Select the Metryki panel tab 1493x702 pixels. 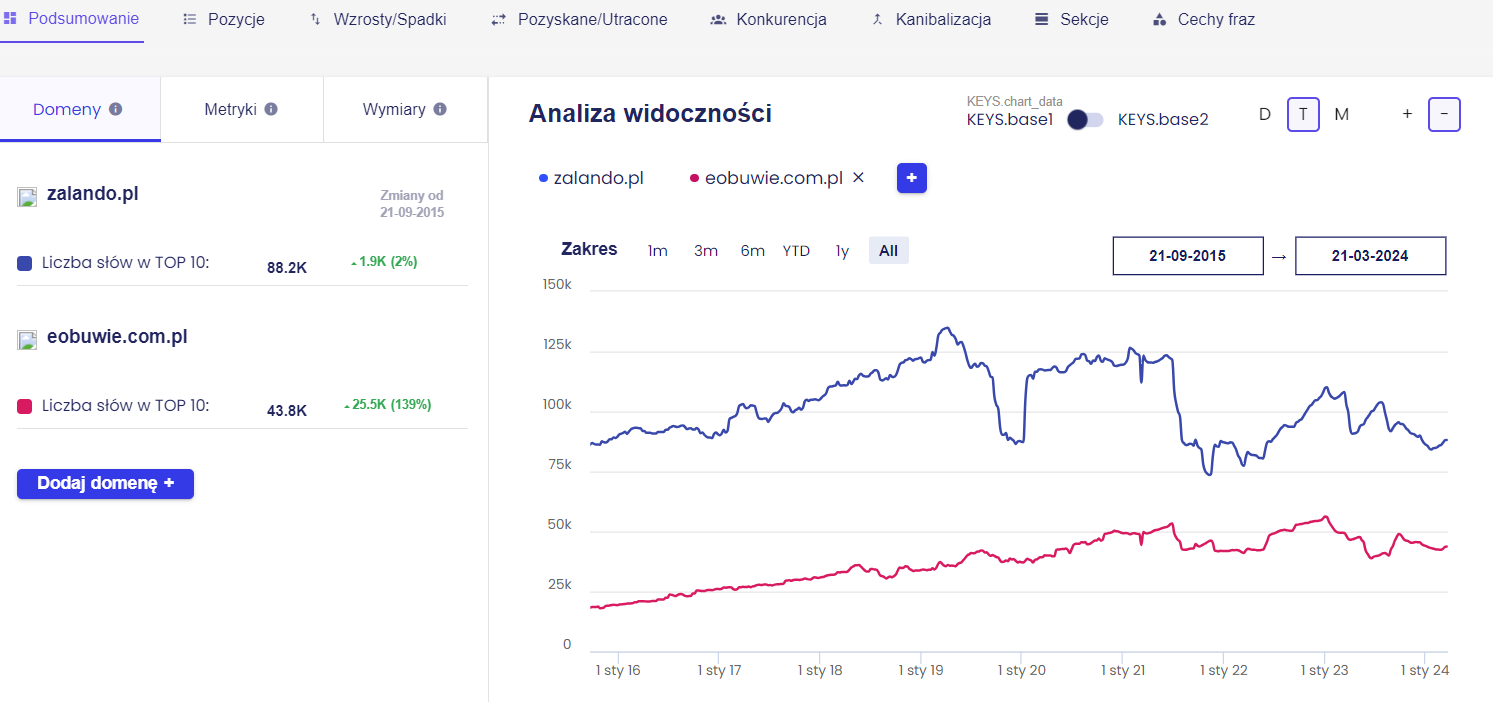coord(242,109)
